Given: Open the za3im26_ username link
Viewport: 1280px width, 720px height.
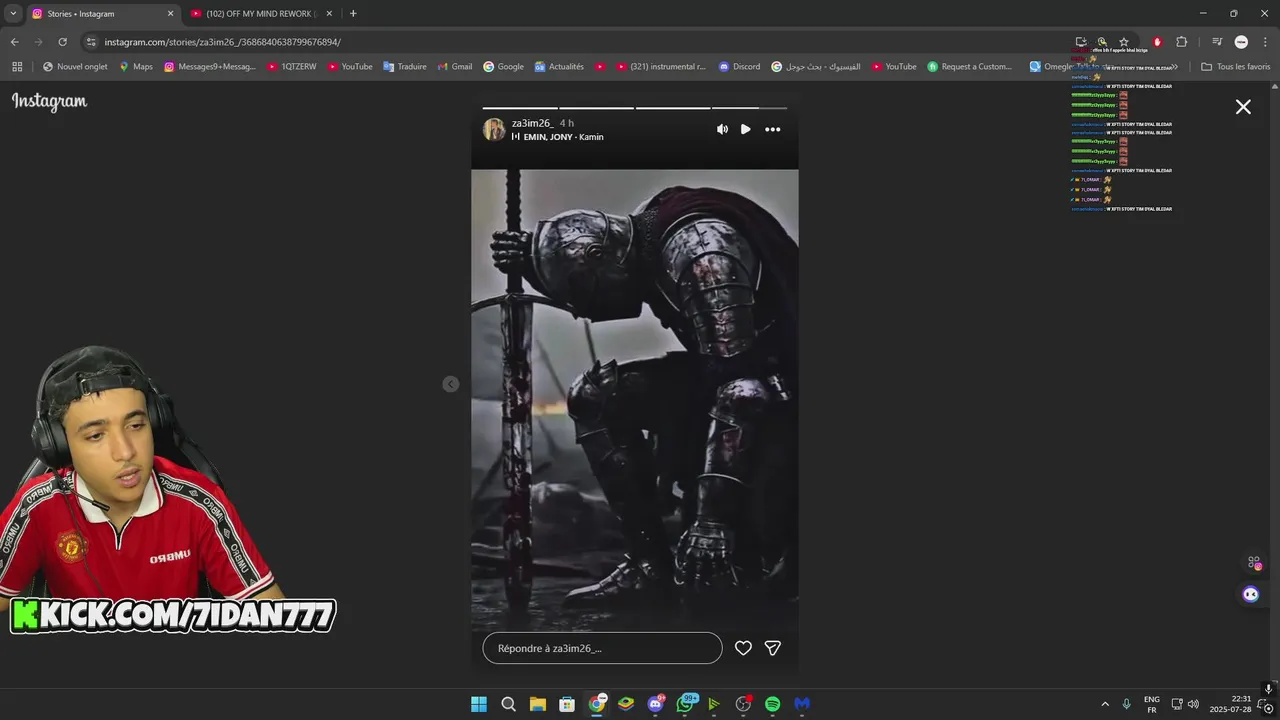Looking at the screenshot, I should click(532, 123).
